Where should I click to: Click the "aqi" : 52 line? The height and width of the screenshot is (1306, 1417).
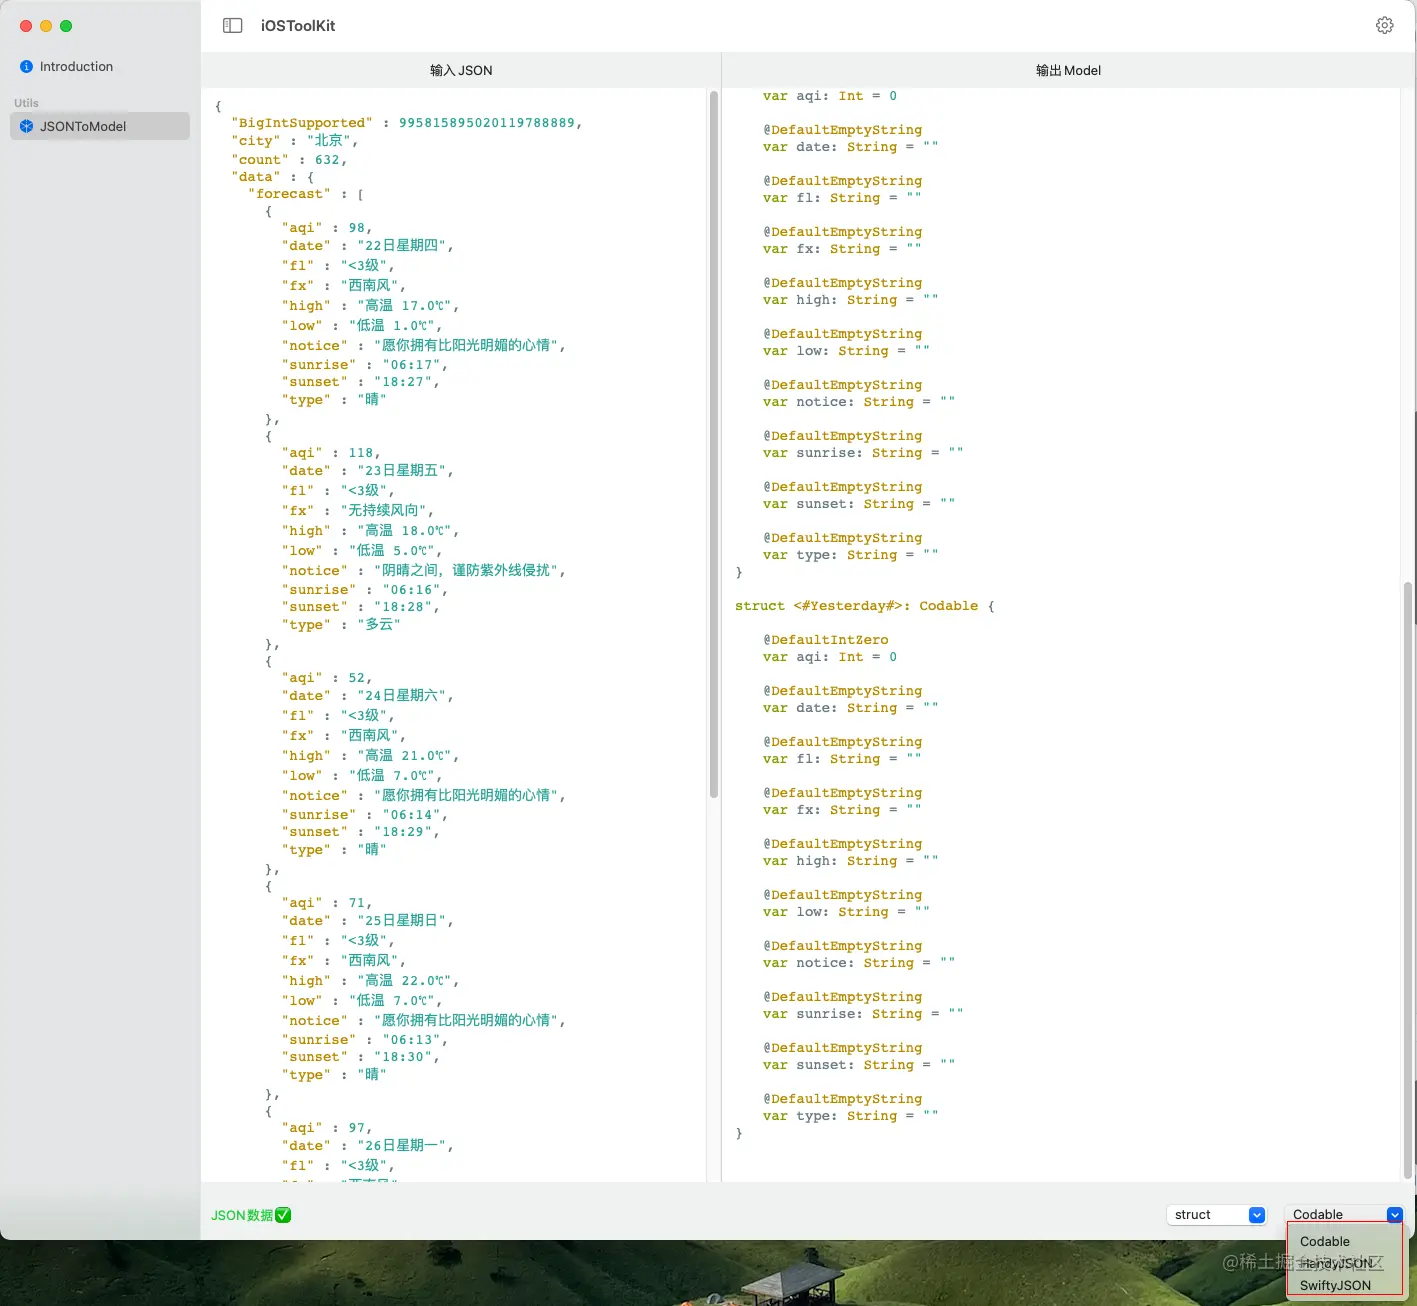(x=327, y=678)
